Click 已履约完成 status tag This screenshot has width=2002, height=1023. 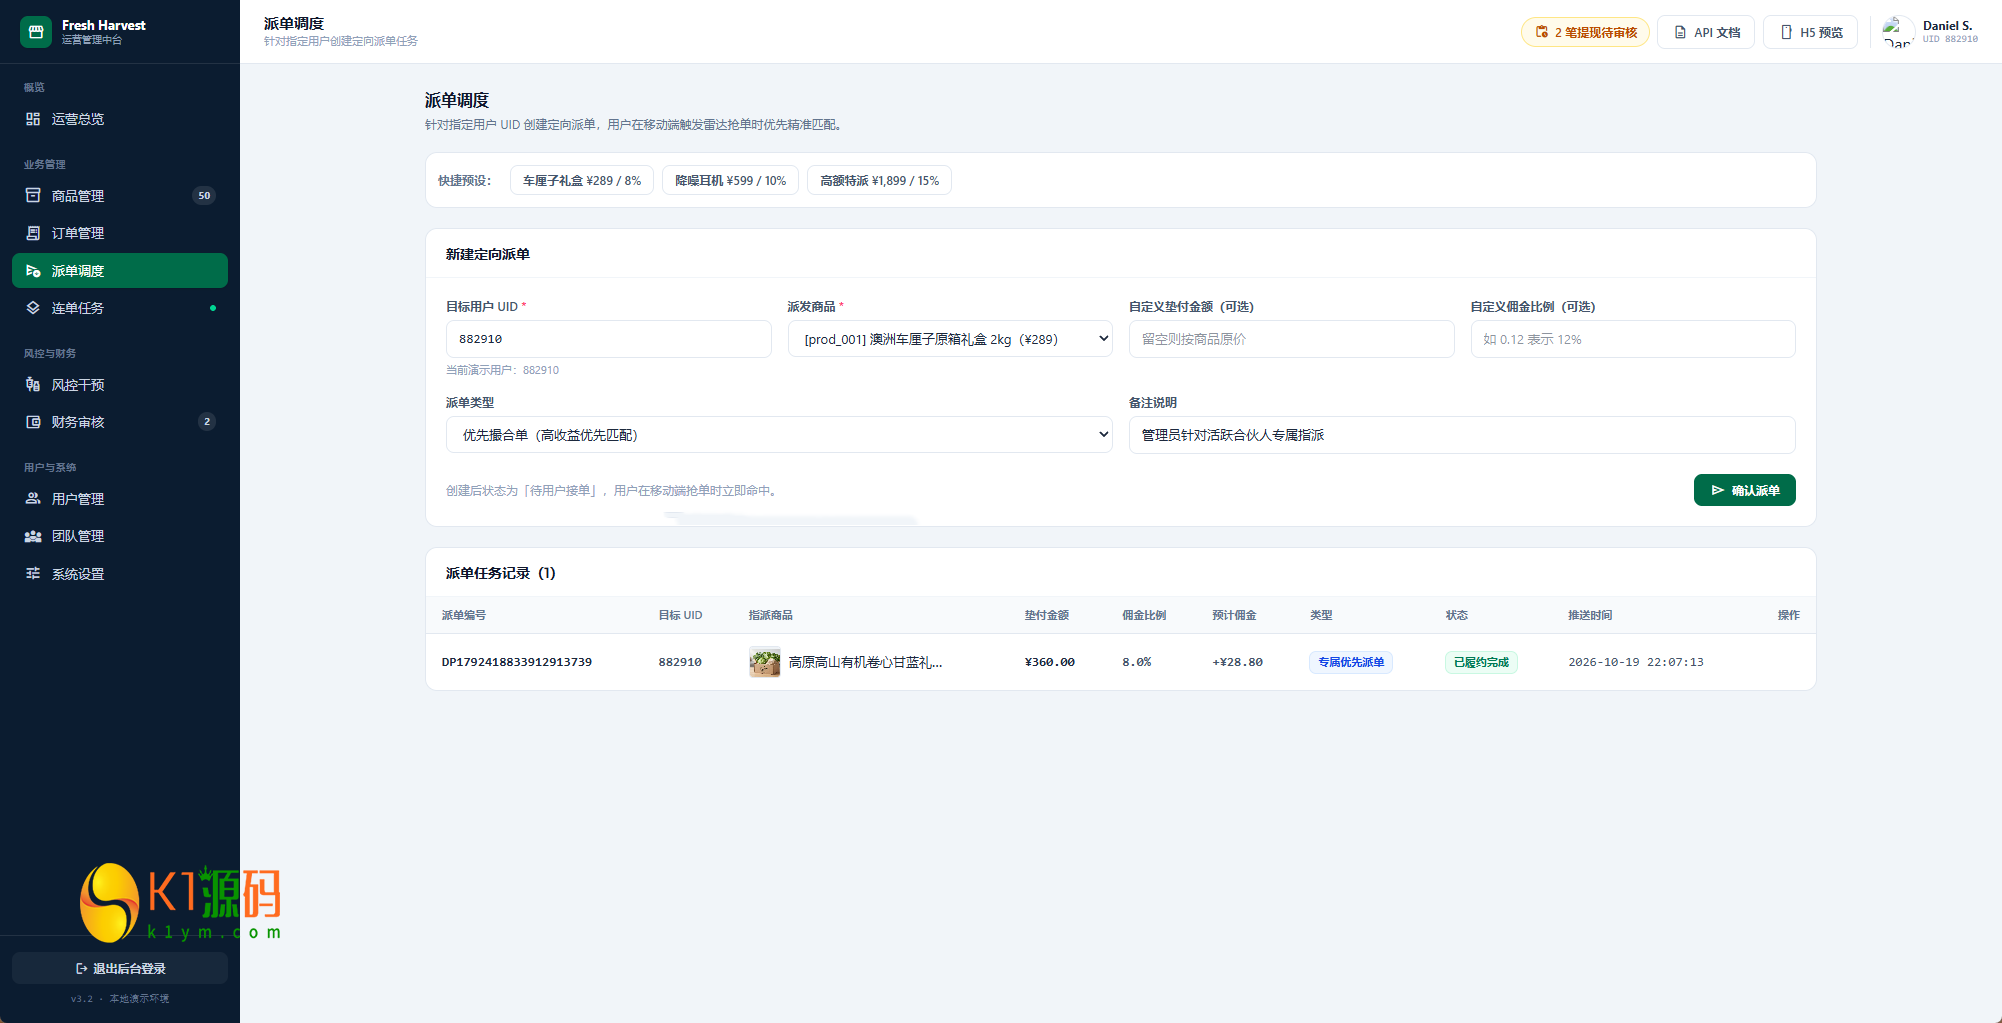click(1481, 662)
